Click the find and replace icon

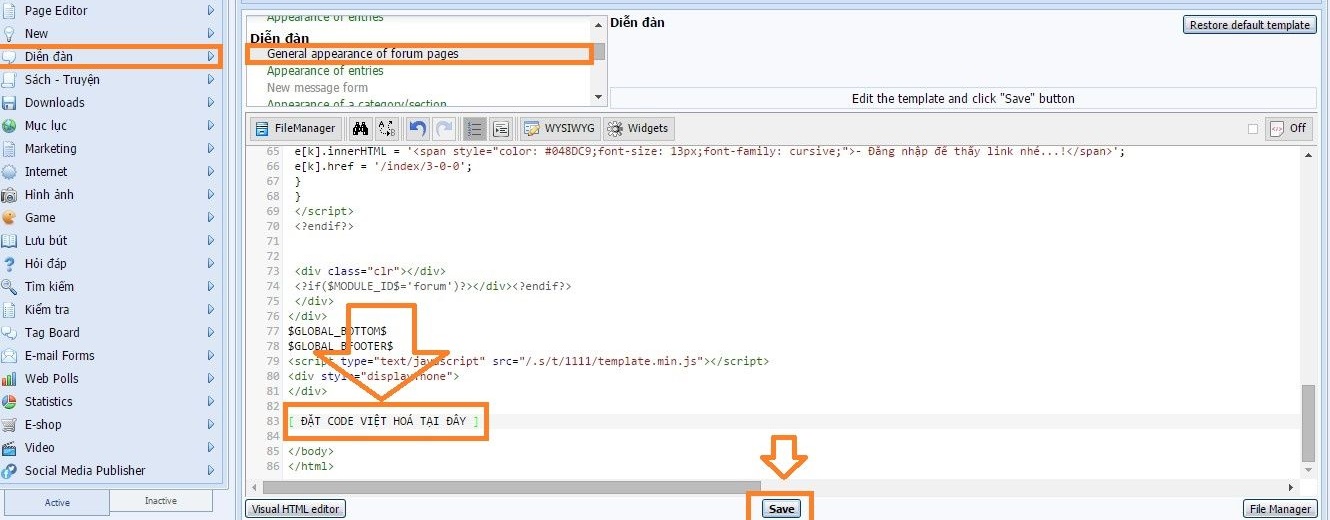click(387, 129)
